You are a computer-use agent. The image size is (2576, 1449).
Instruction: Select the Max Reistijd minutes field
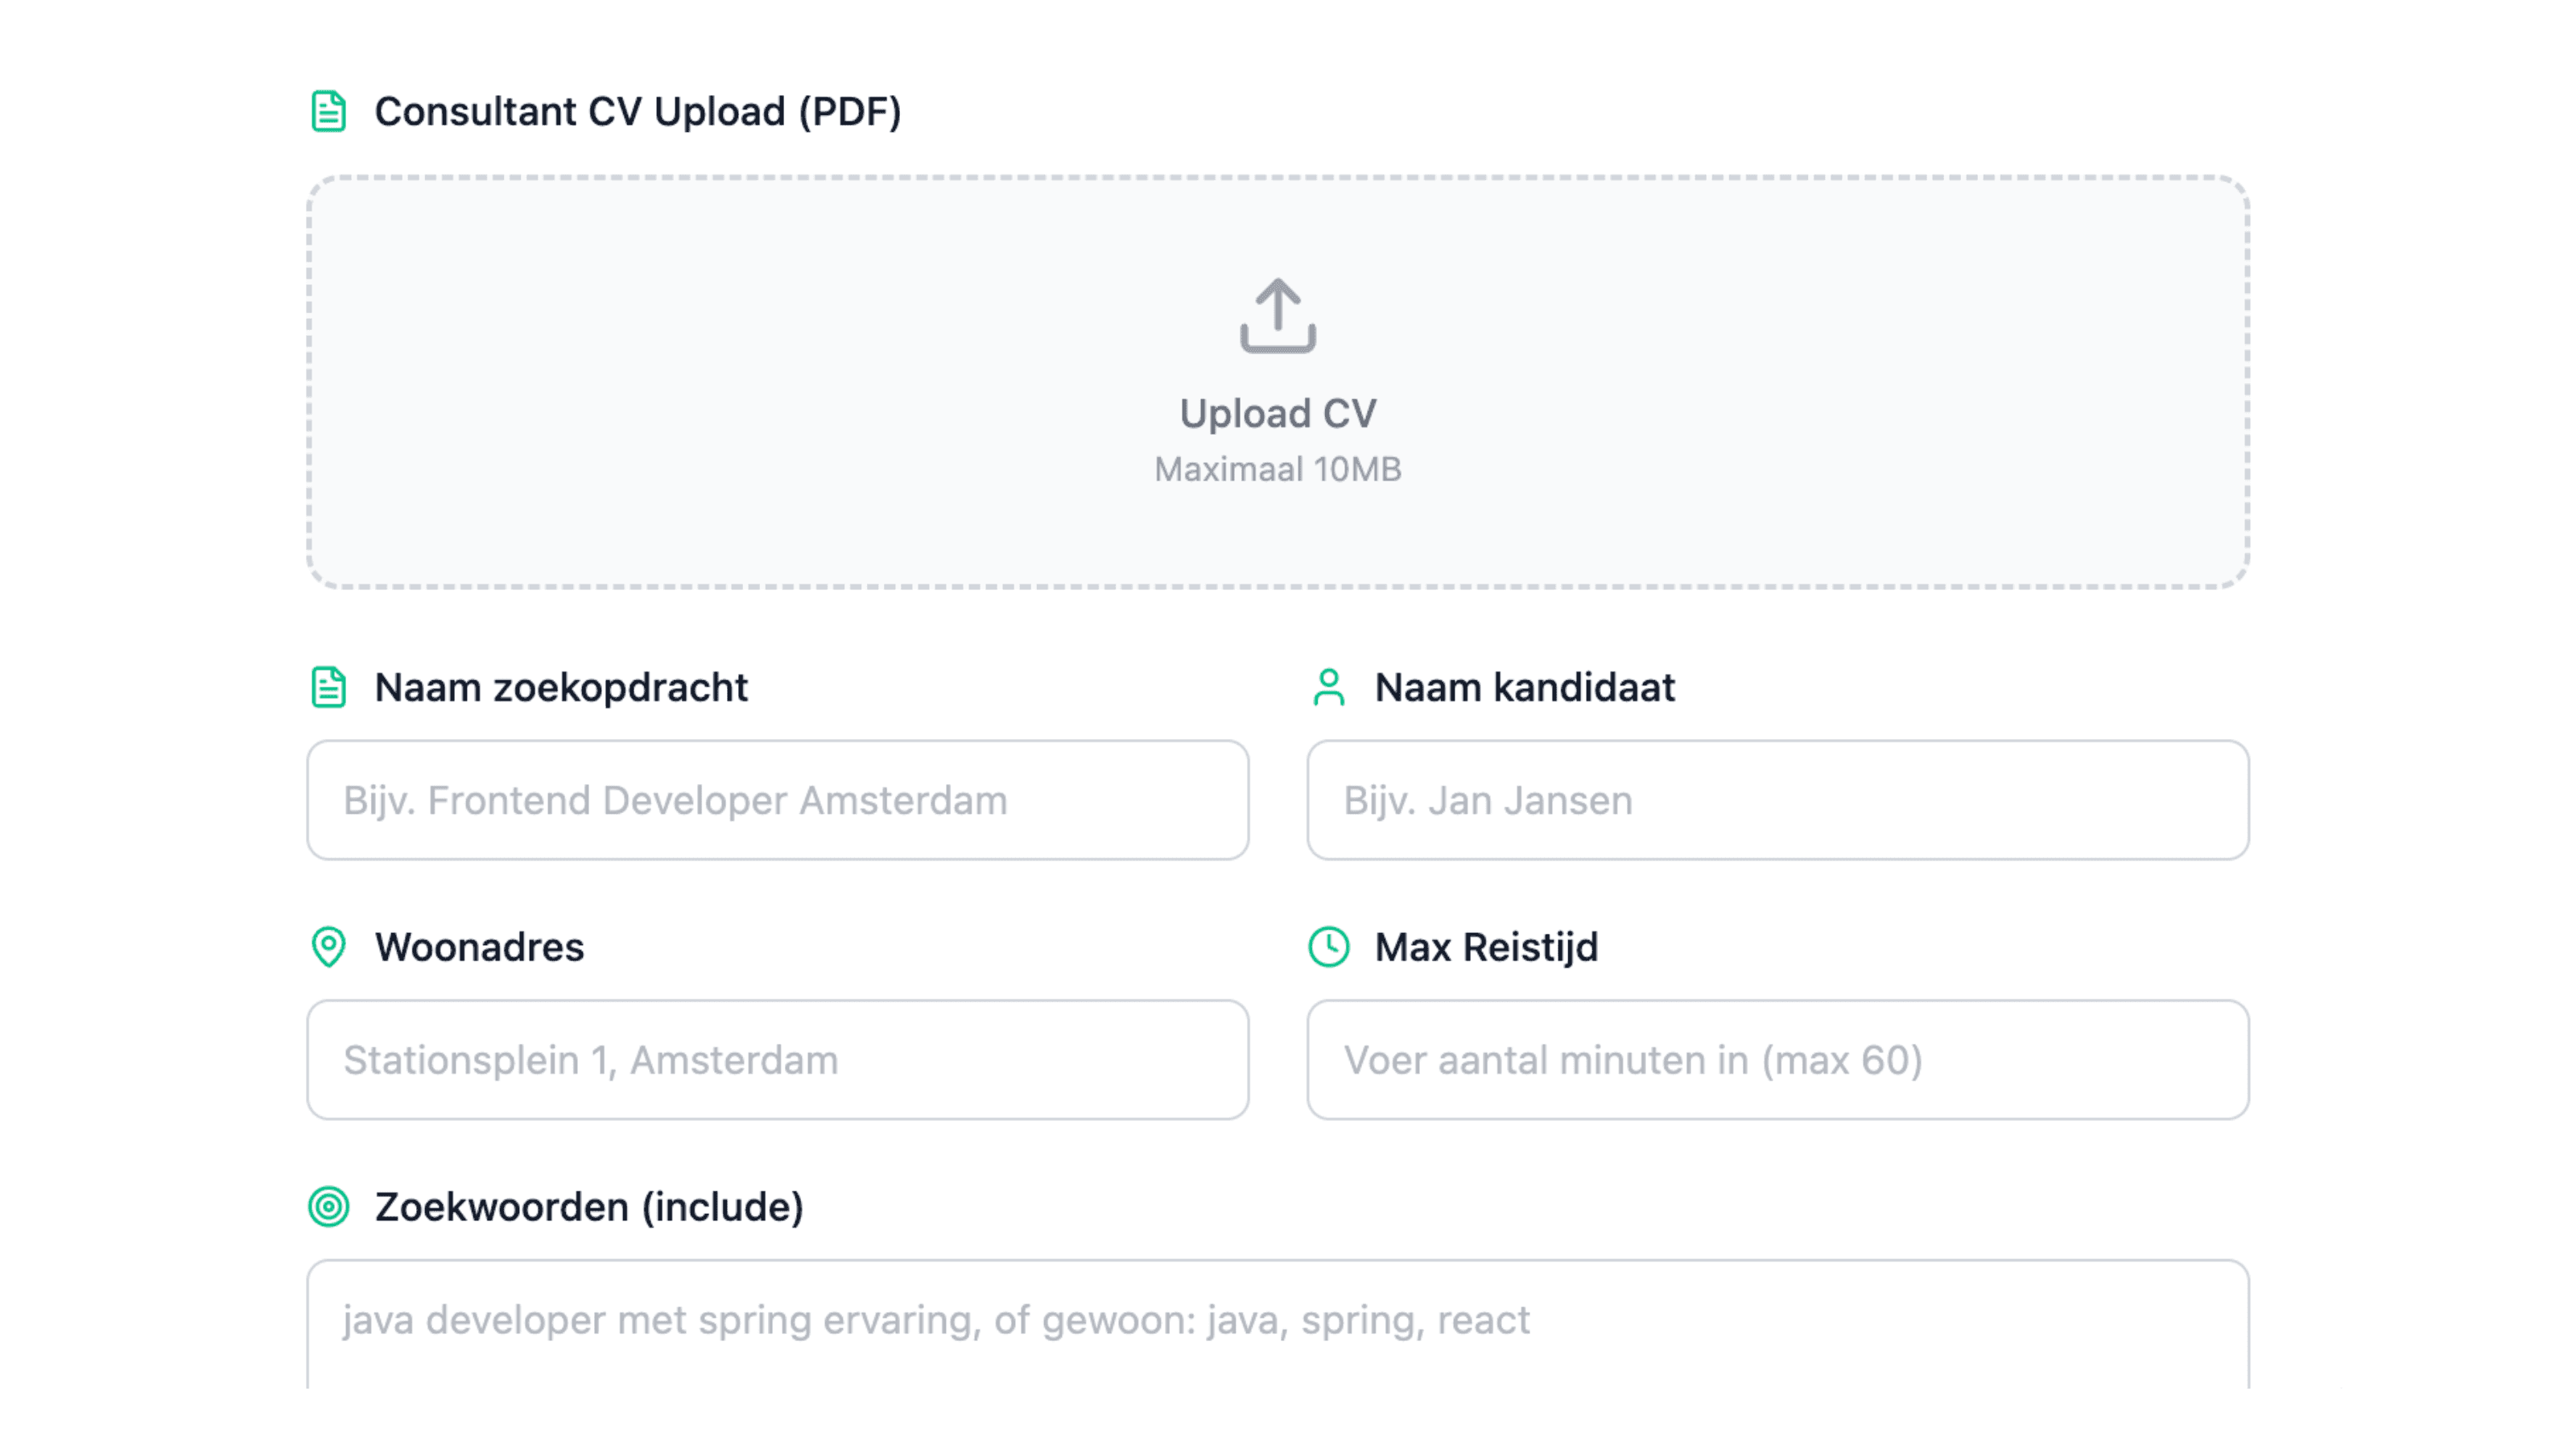1777,1060
